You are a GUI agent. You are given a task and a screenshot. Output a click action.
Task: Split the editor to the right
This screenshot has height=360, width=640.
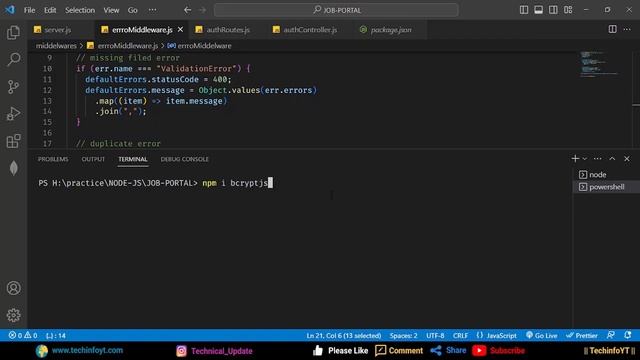pyautogui.click(x=613, y=29)
